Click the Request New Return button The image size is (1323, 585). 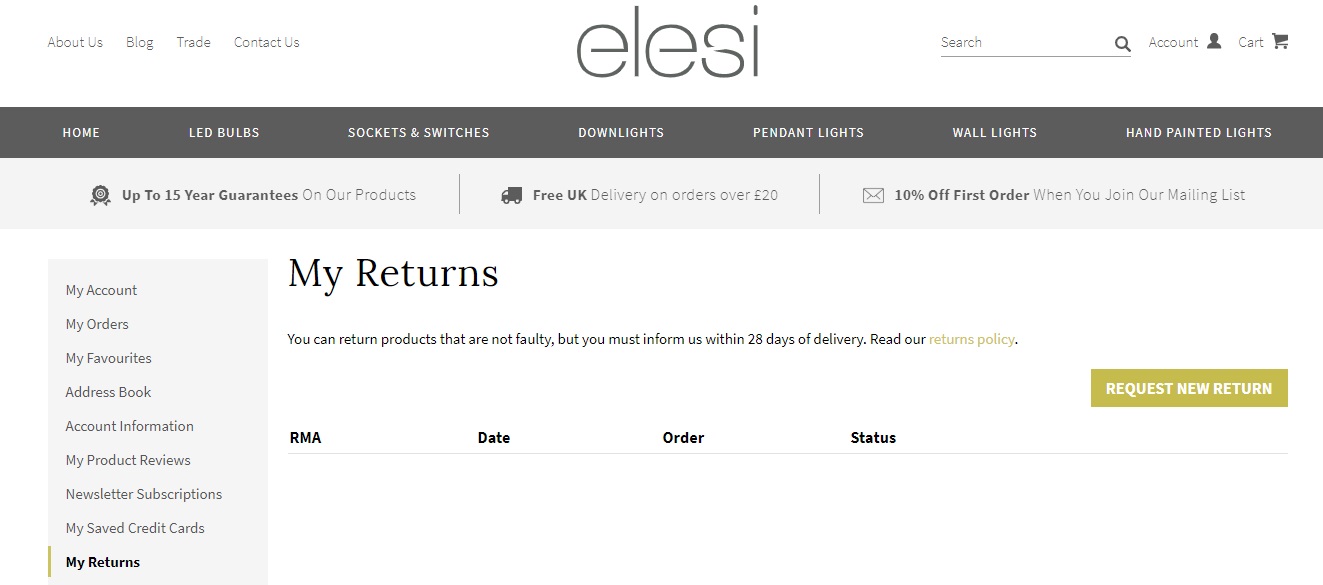(1189, 388)
